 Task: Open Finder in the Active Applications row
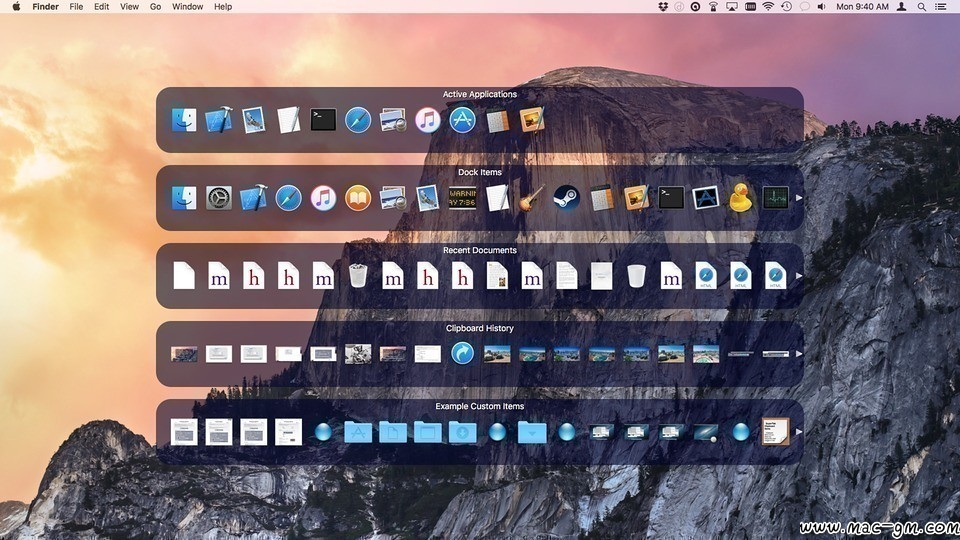[184, 120]
